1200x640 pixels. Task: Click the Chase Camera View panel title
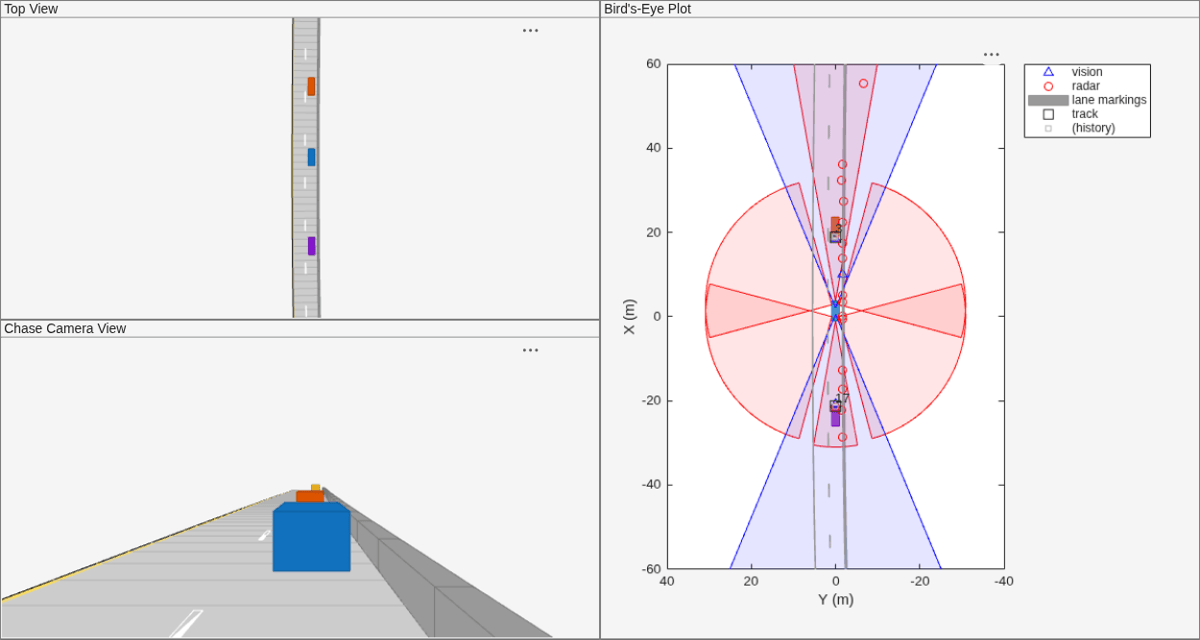tap(65, 328)
